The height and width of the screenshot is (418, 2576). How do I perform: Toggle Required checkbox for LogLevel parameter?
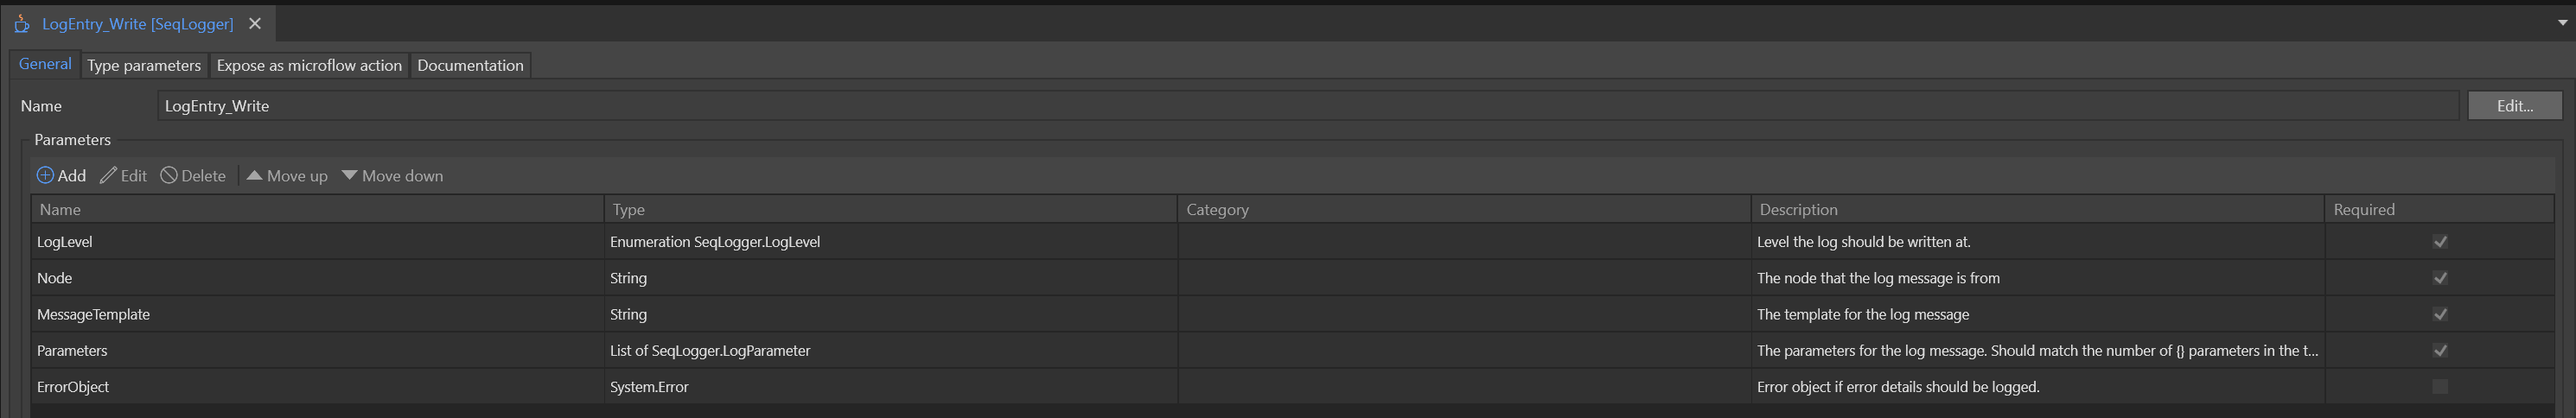pyautogui.click(x=2439, y=242)
